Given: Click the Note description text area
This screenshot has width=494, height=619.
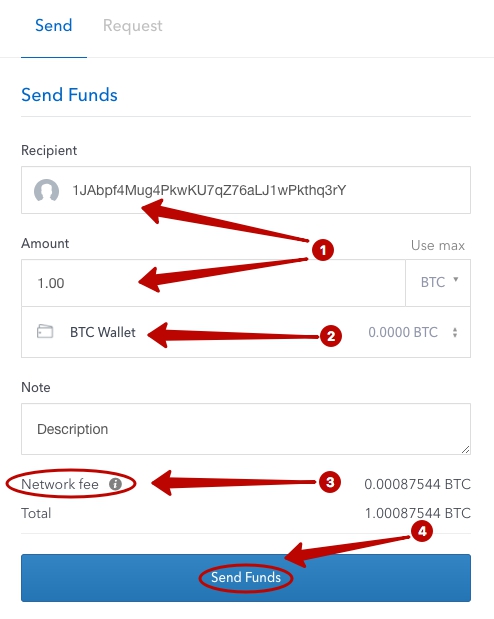Looking at the screenshot, I should tap(246, 429).
